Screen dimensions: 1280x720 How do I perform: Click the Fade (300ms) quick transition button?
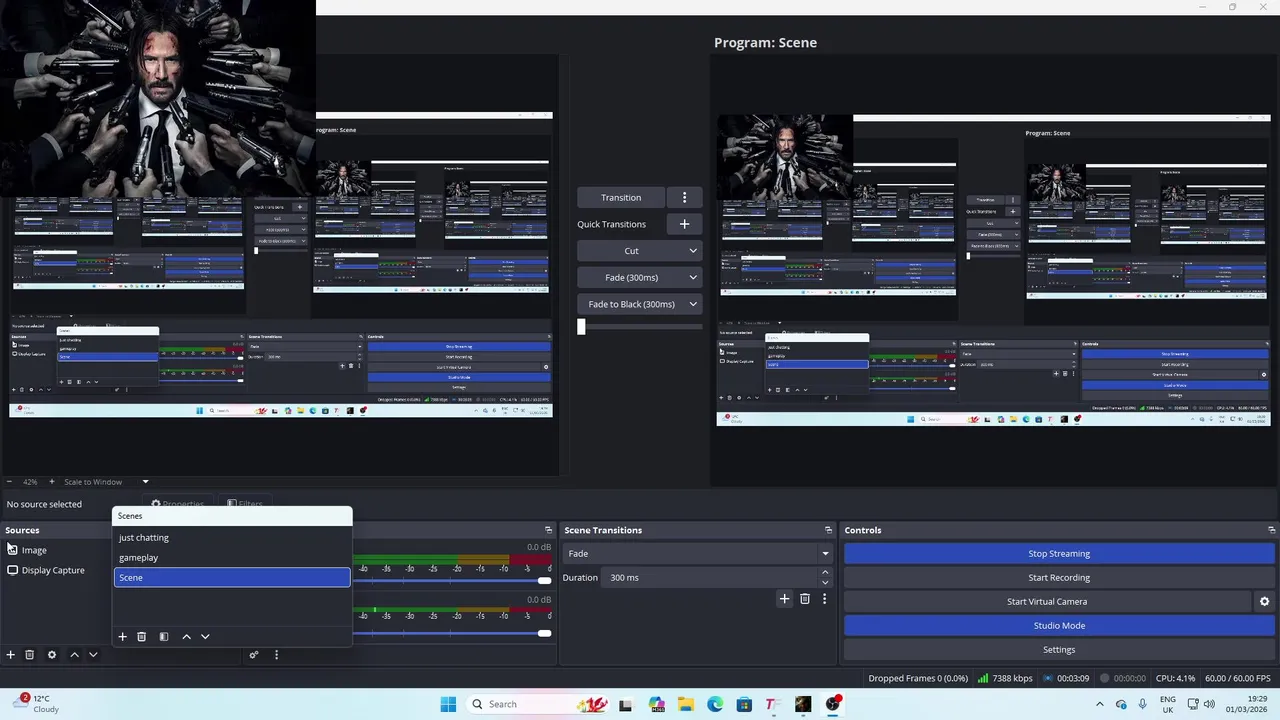[631, 277]
